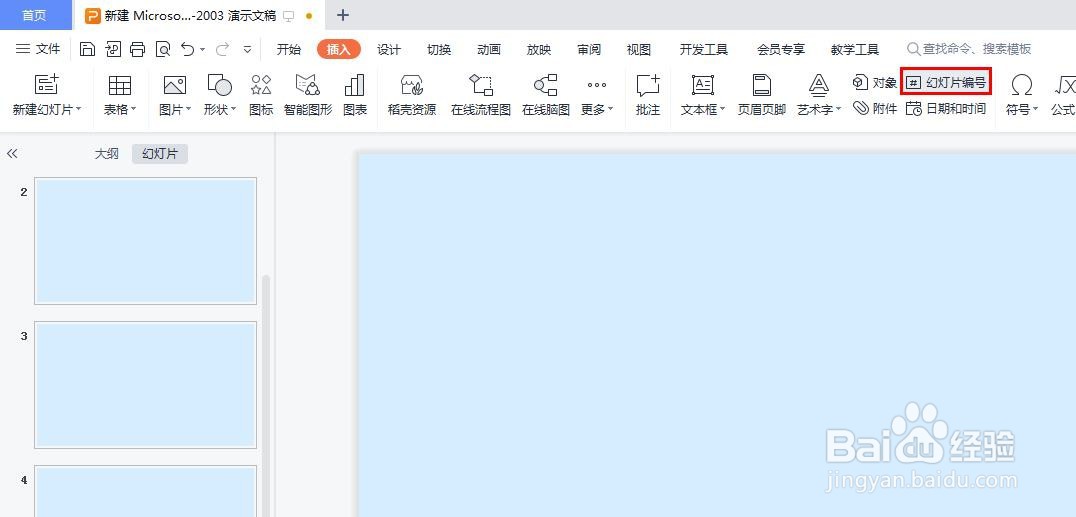The image size is (1076, 517).
Task: Open the 会员专享 tab
Action: click(780, 49)
